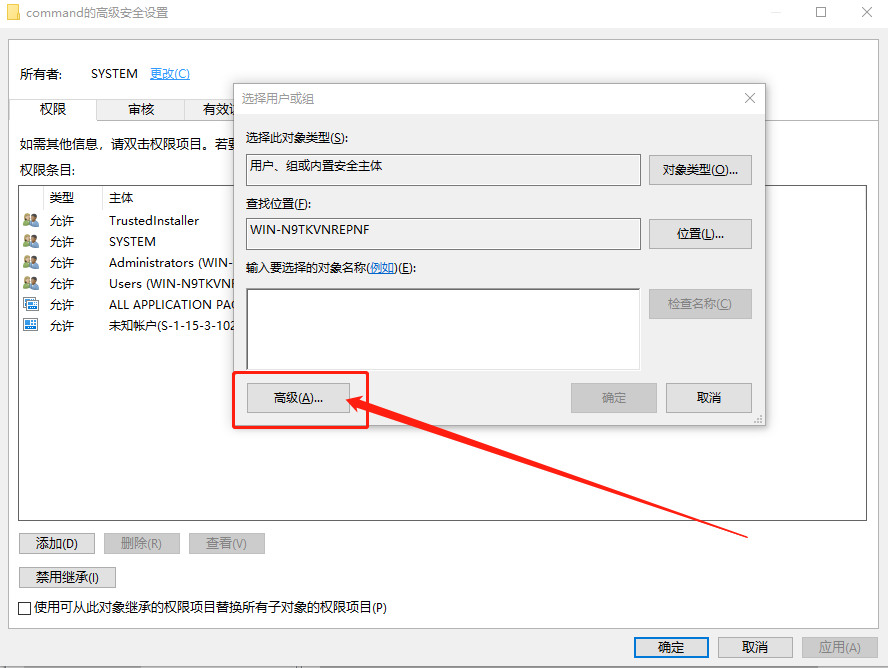
Task: Switch to the 审核 tab
Action: pos(140,109)
